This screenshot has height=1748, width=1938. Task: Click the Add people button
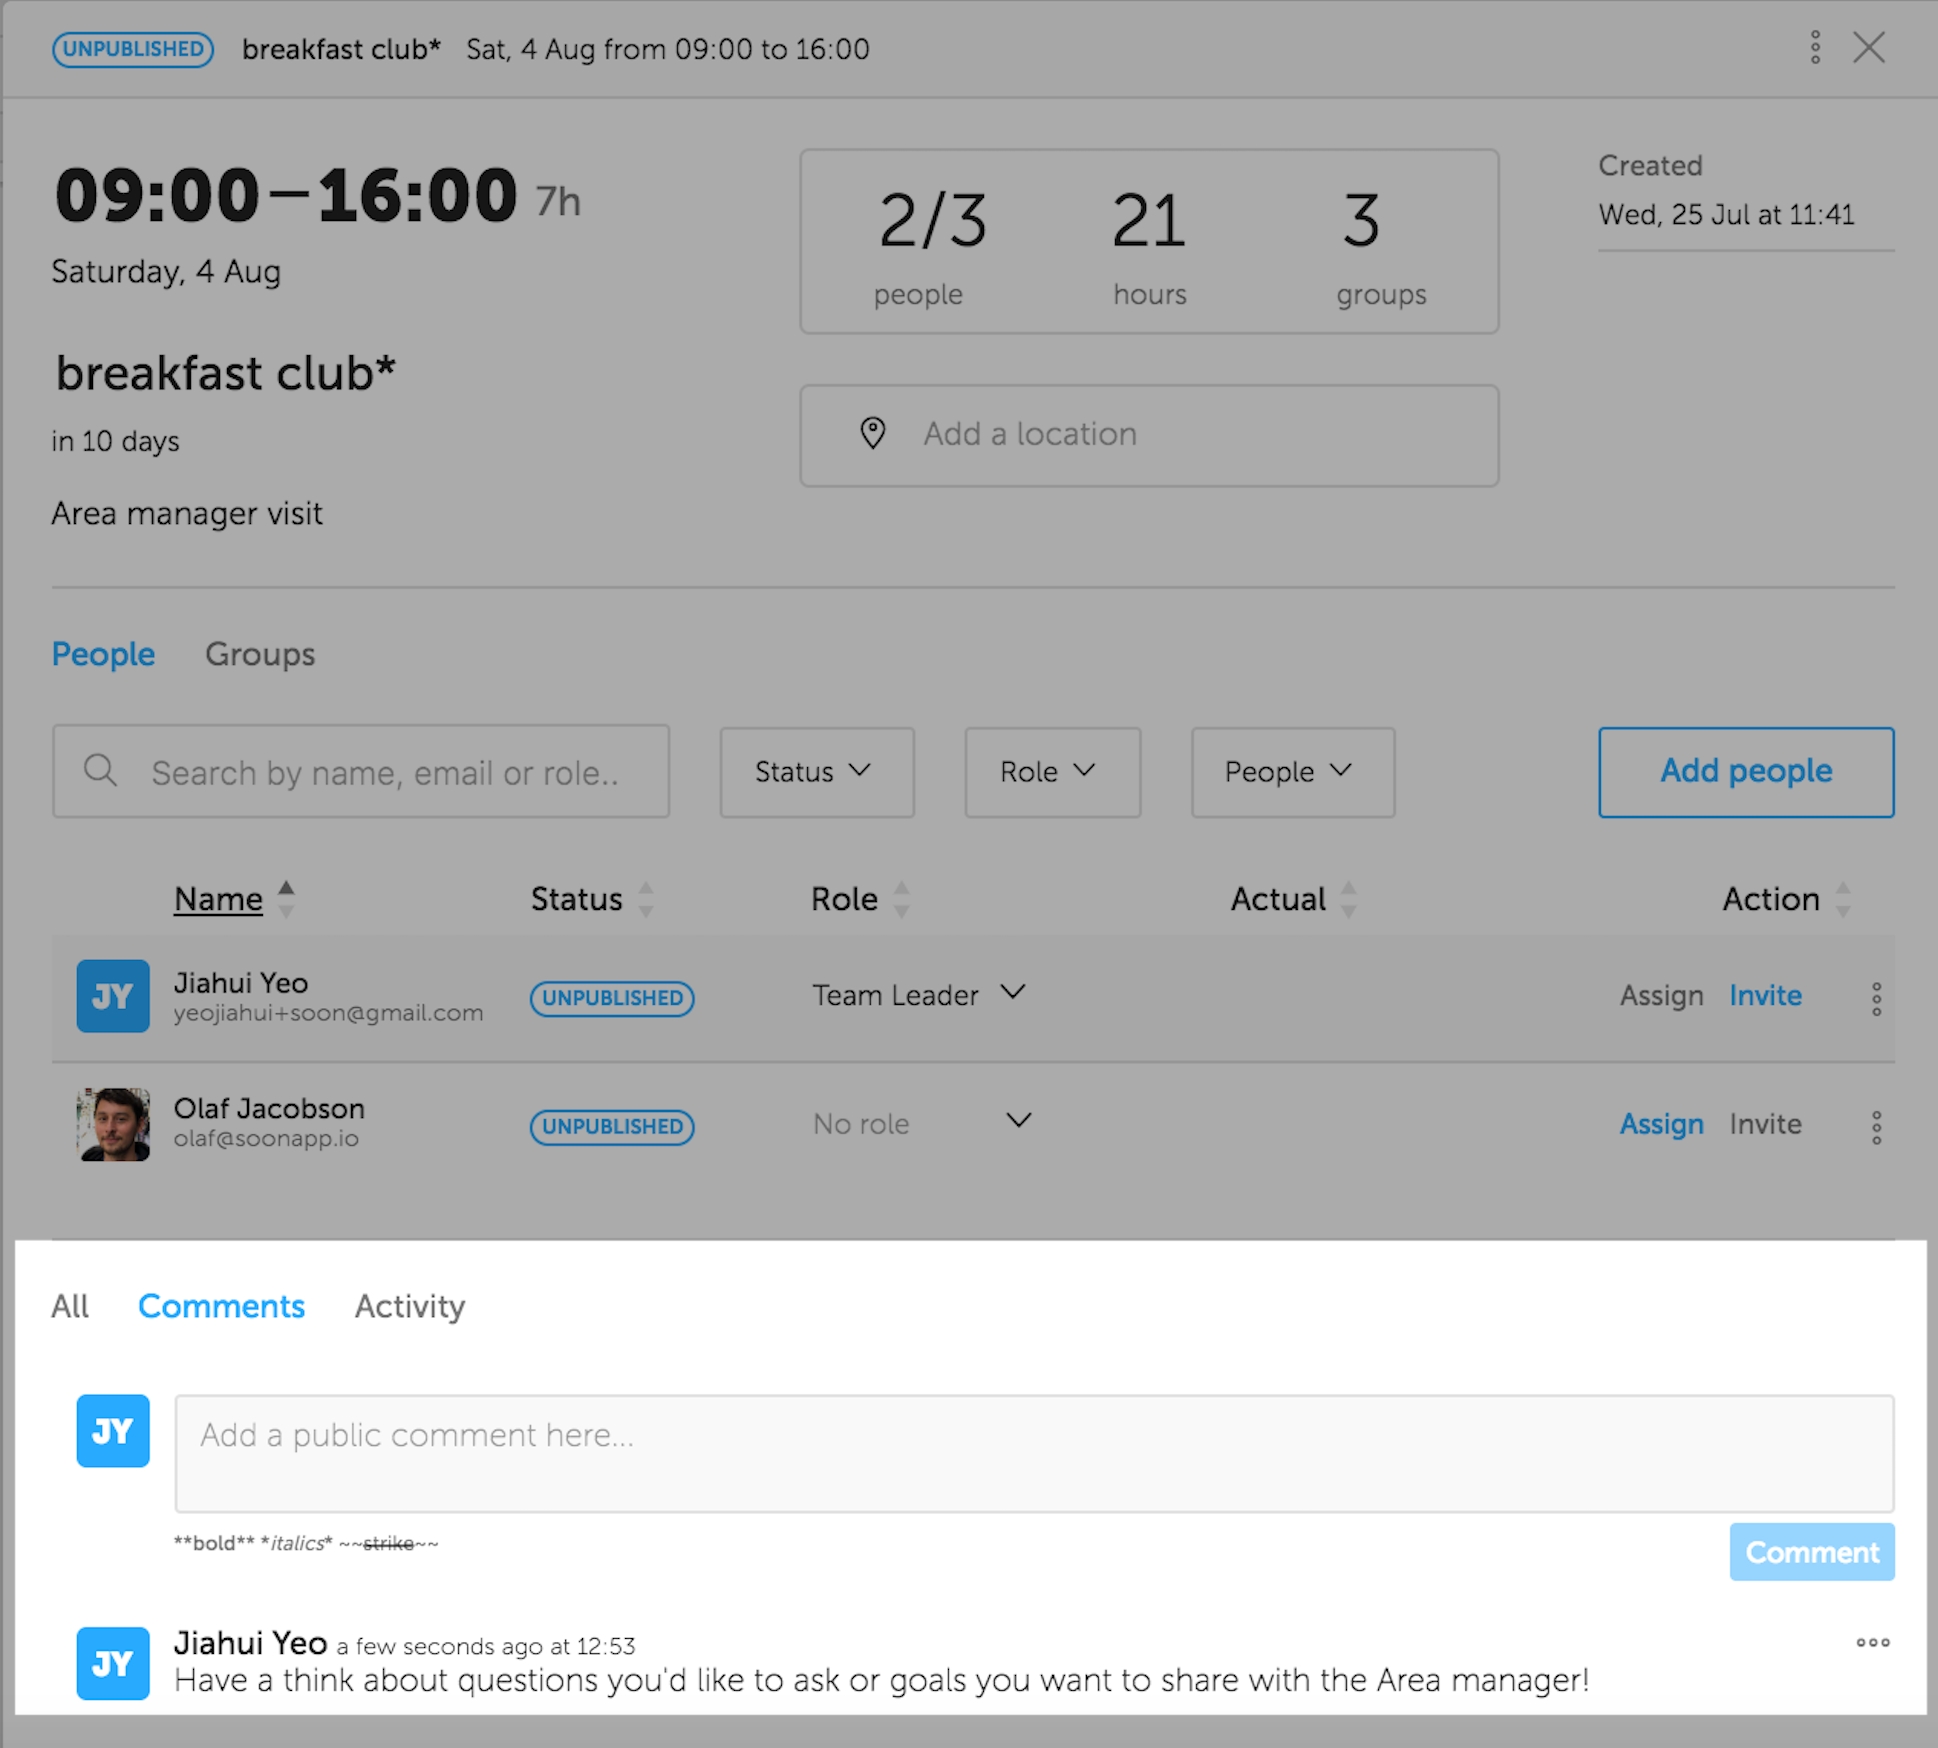click(1745, 771)
